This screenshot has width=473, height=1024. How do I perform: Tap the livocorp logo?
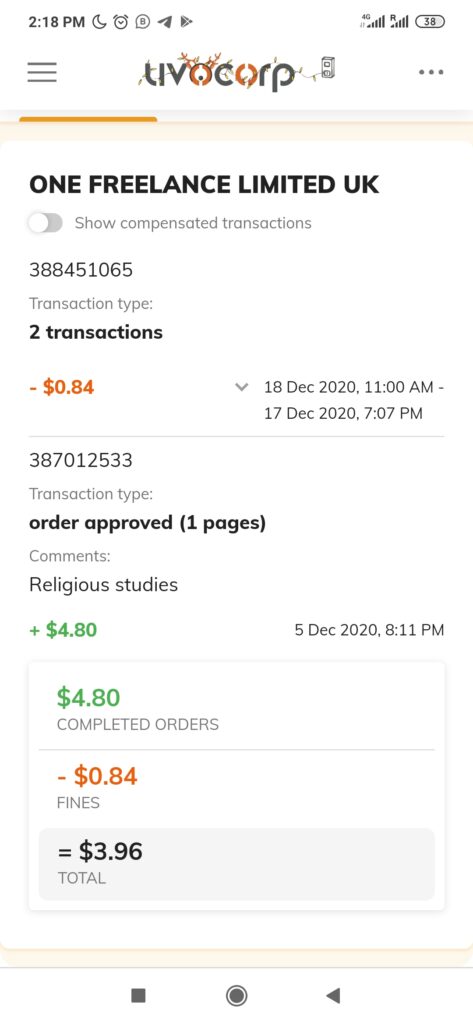[236, 72]
